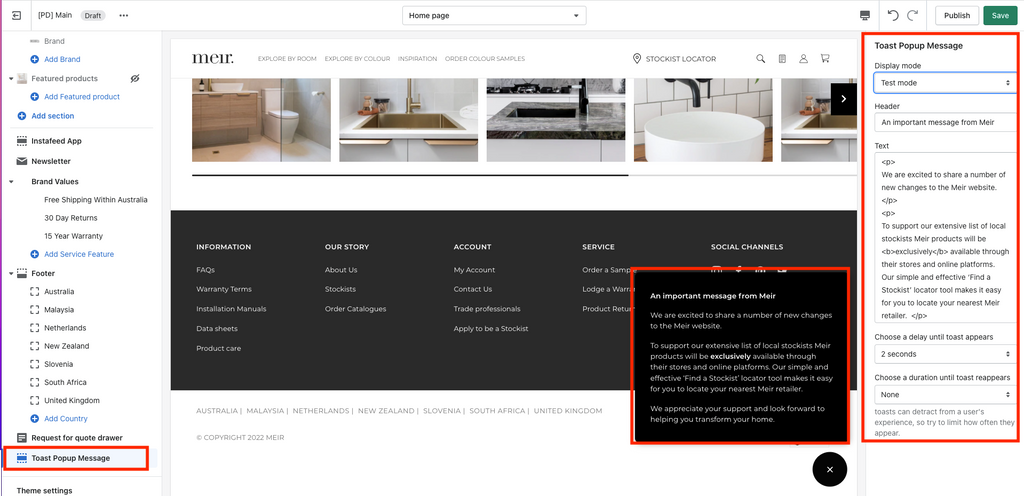The height and width of the screenshot is (496, 1024).
Task: Click inside the Text HTML textarea
Action: (945, 238)
